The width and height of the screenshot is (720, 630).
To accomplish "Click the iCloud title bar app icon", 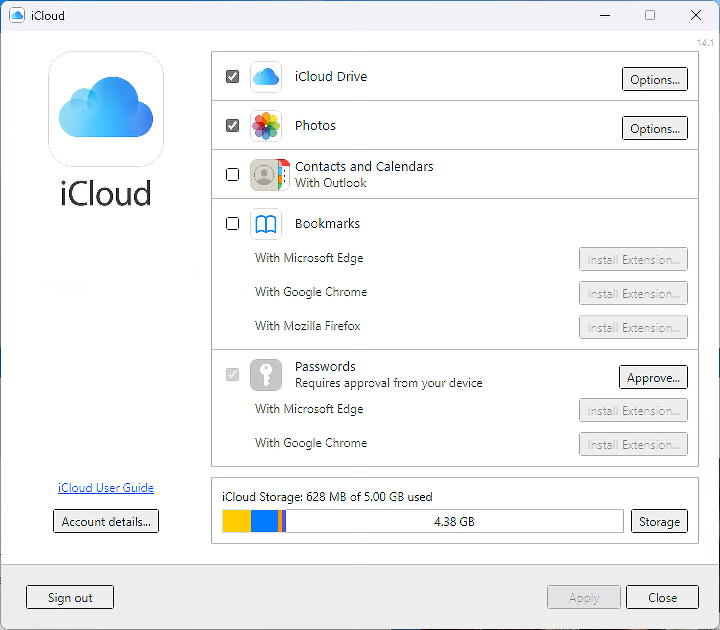I will point(17,15).
